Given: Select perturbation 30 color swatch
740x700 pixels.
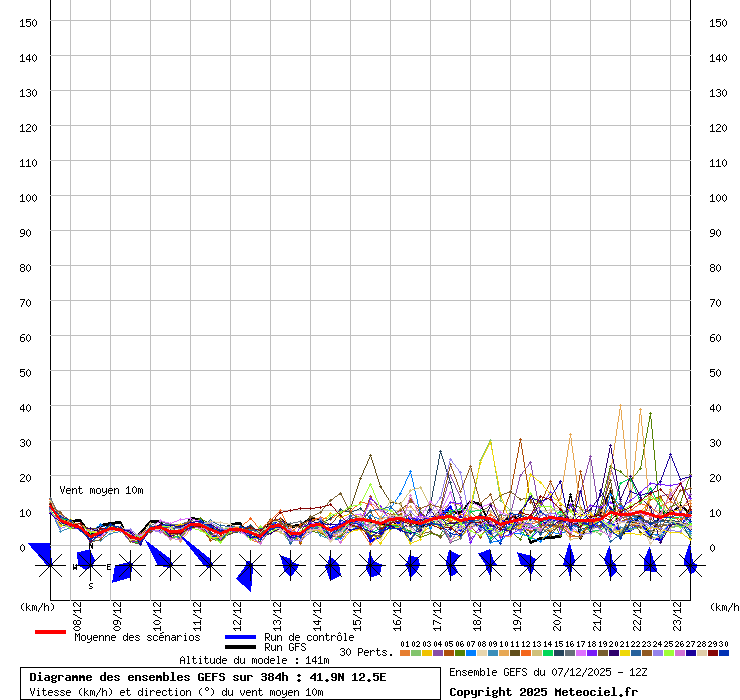Looking at the screenshot, I should tap(724, 653).
